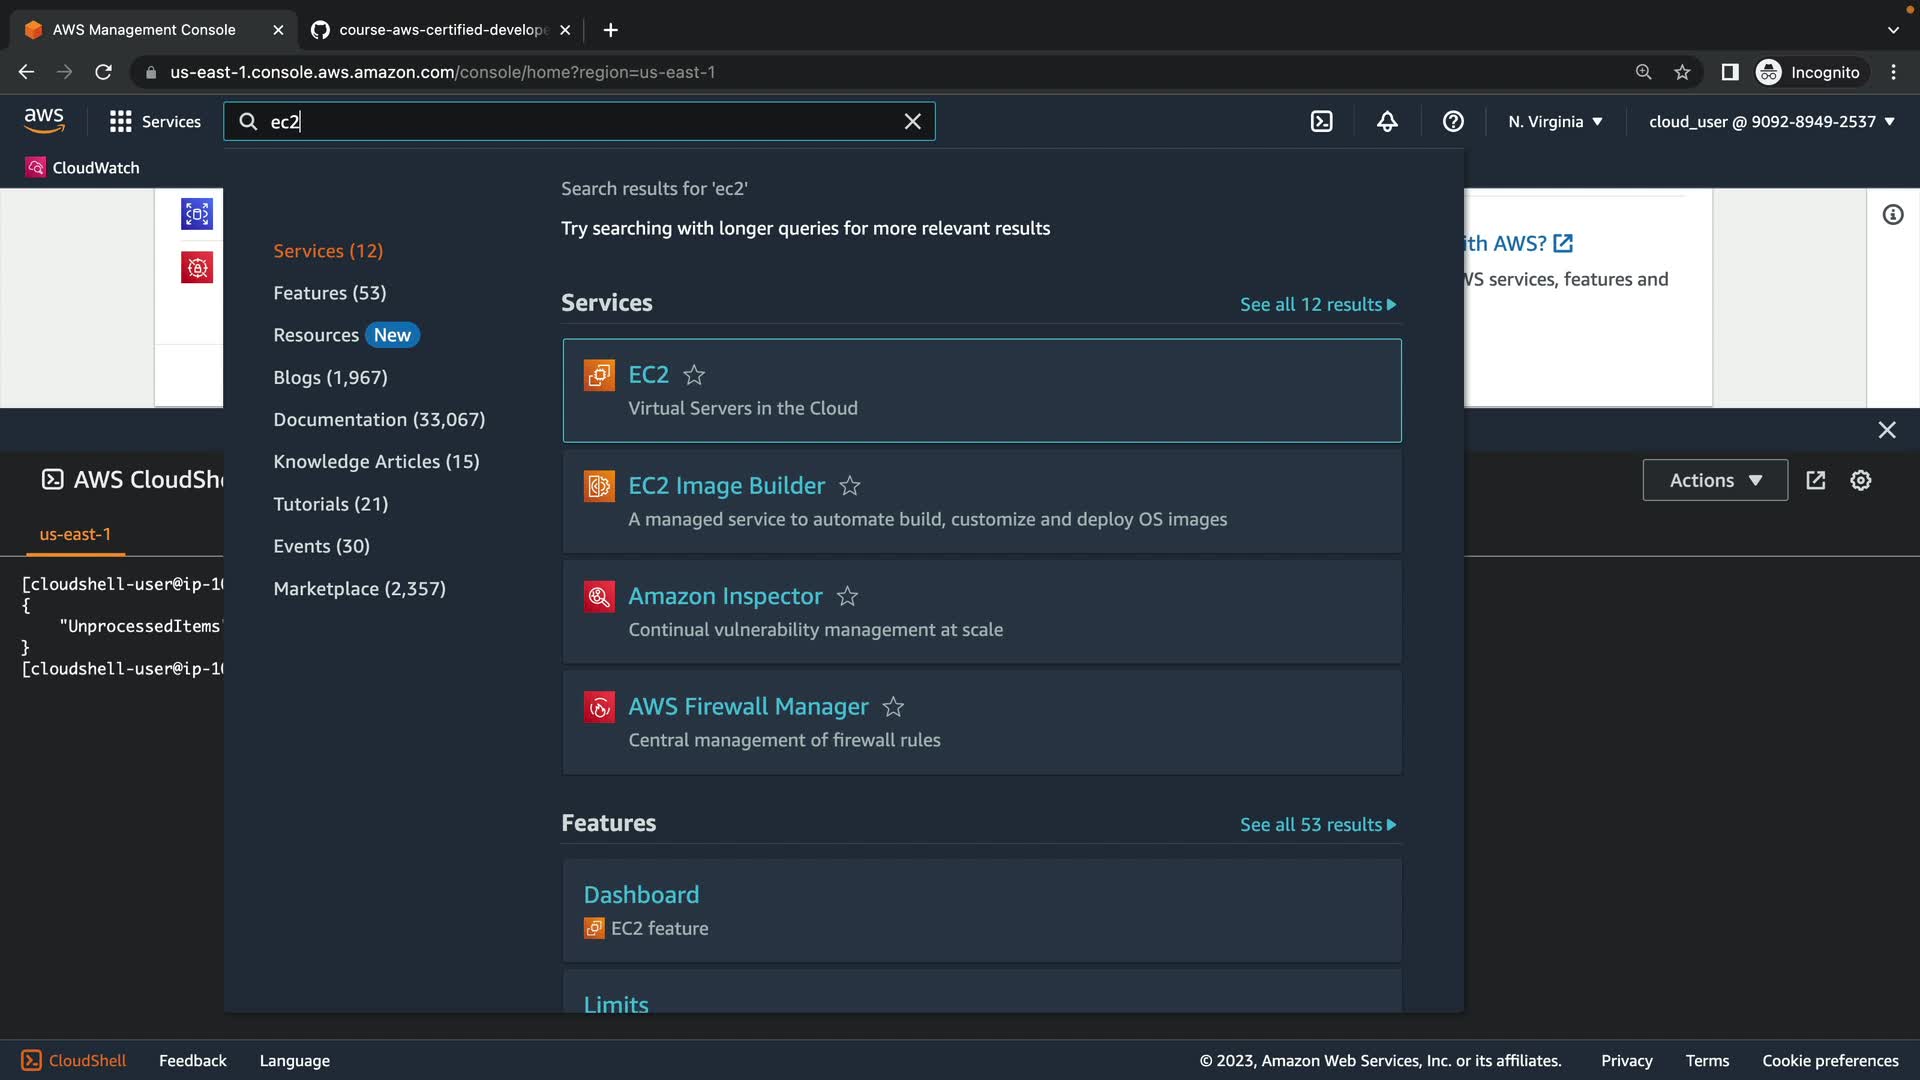Open the cloud_user account dropdown
Image resolution: width=1920 pixels, height=1080 pixels.
(x=1771, y=121)
